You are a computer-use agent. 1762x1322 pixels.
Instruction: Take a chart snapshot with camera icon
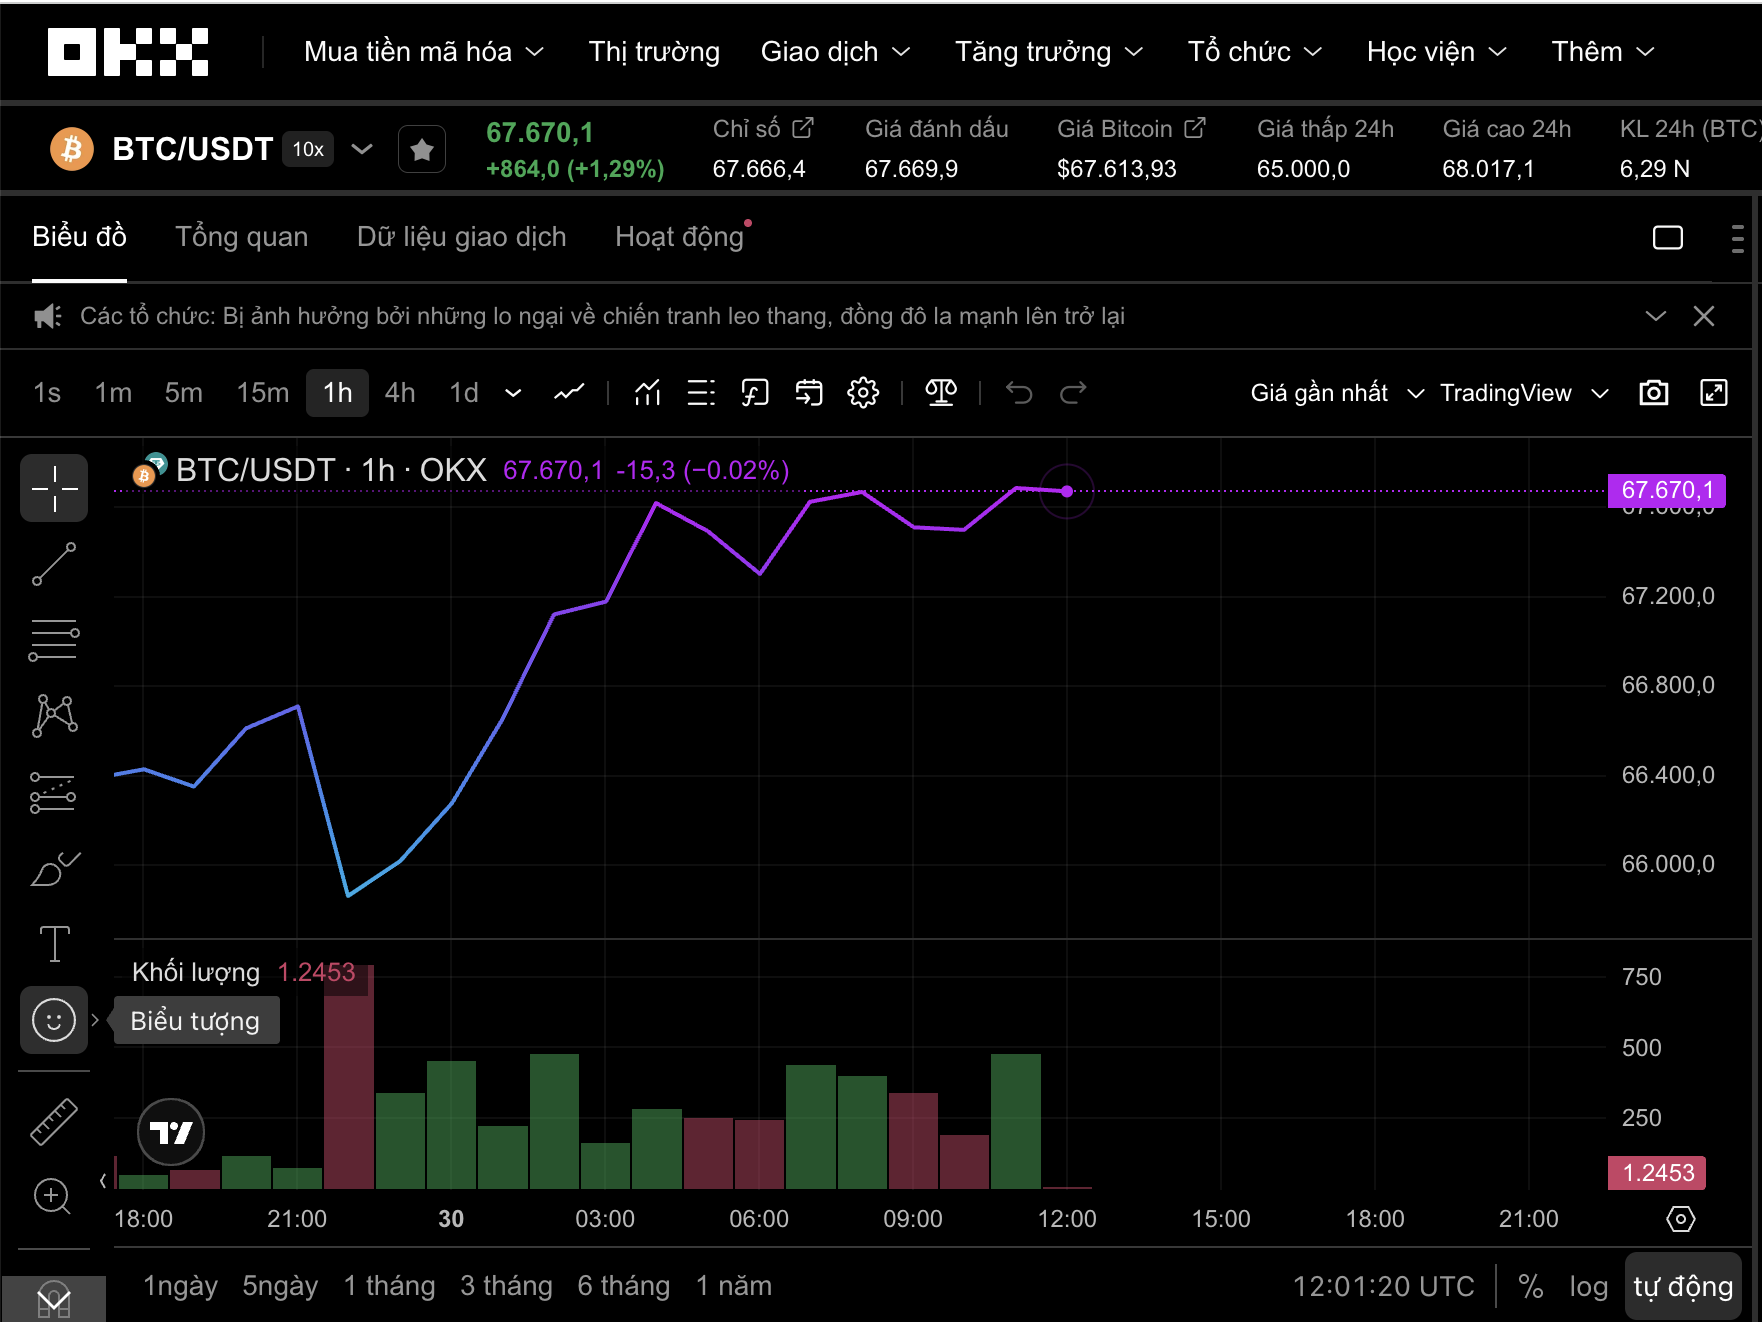point(1653,393)
